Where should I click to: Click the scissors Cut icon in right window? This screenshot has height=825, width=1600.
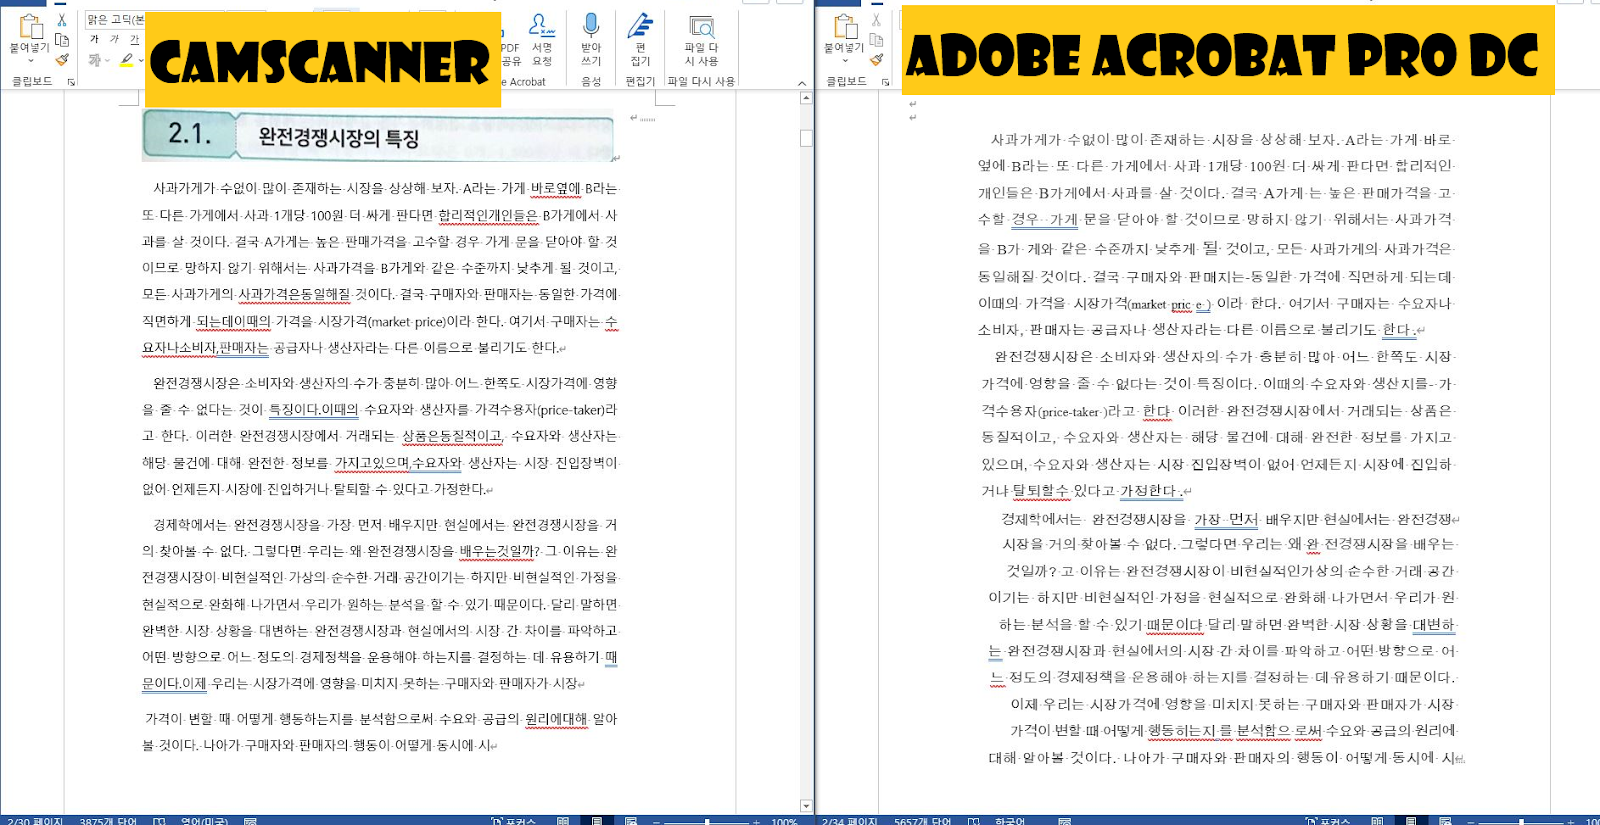point(877,20)
